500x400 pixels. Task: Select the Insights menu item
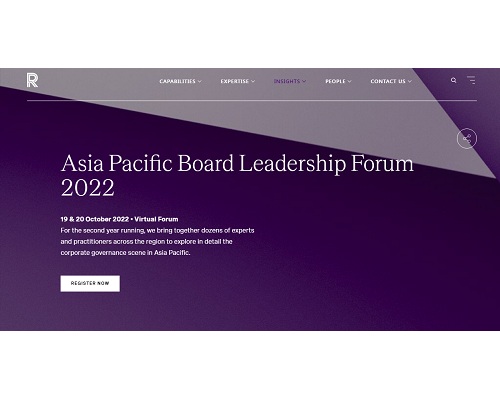pos(287,81)
